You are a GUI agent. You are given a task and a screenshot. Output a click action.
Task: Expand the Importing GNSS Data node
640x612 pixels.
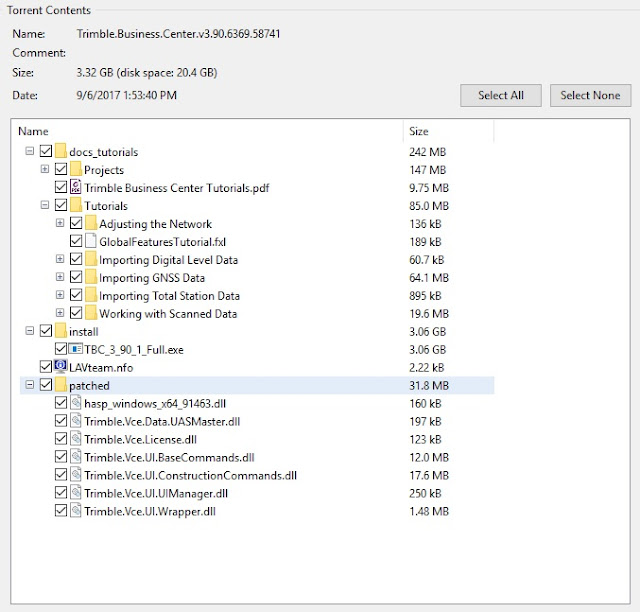pos(60,277)
